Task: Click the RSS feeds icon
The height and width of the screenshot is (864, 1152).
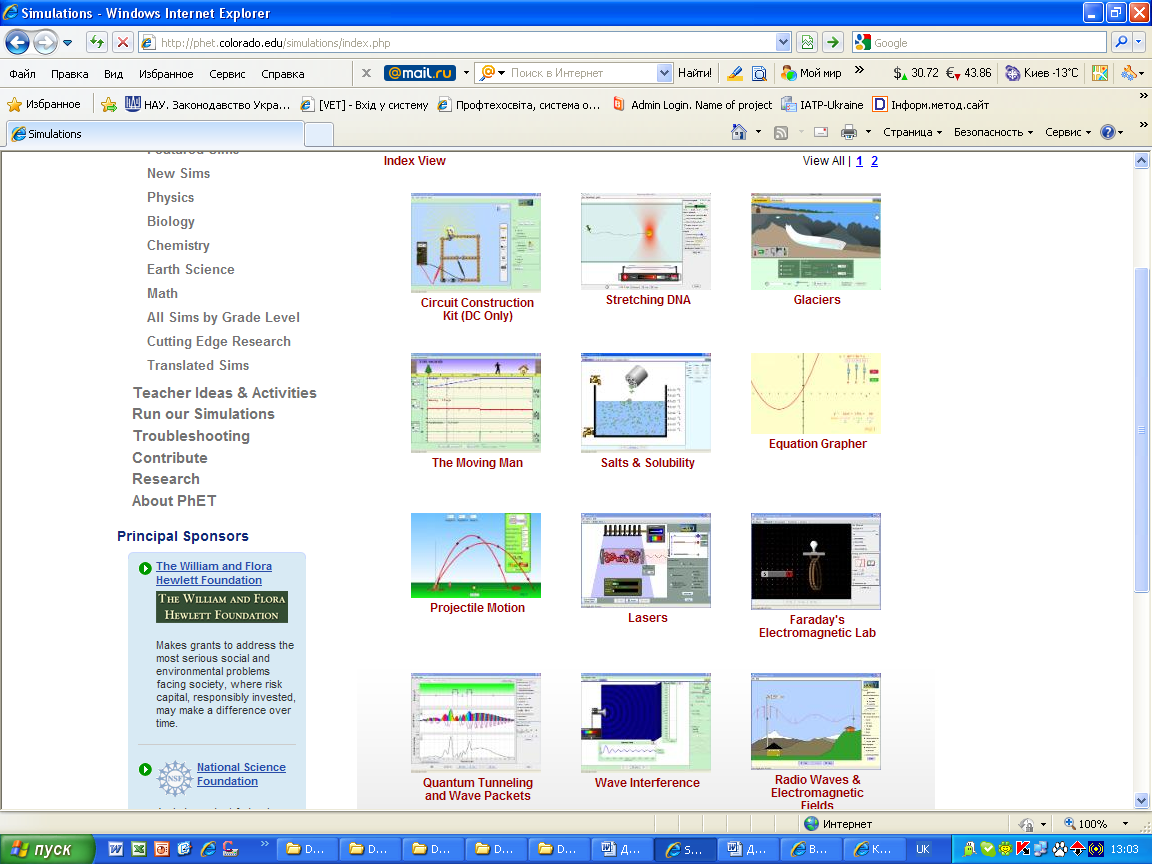Action: coord(781,132)
